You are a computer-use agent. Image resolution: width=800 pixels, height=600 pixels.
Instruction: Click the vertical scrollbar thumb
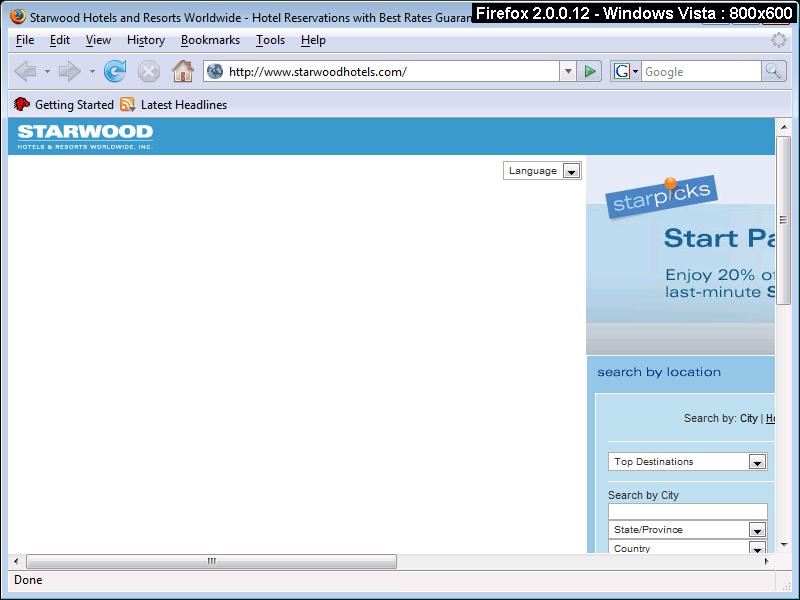[783, 220]
